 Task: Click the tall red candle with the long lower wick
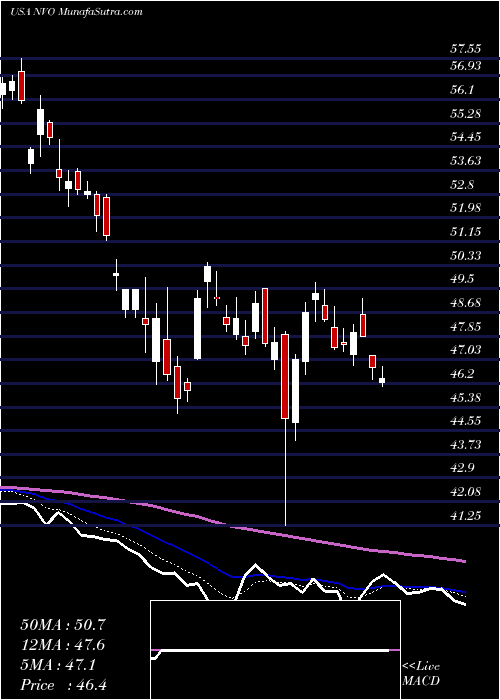point(285,376)
